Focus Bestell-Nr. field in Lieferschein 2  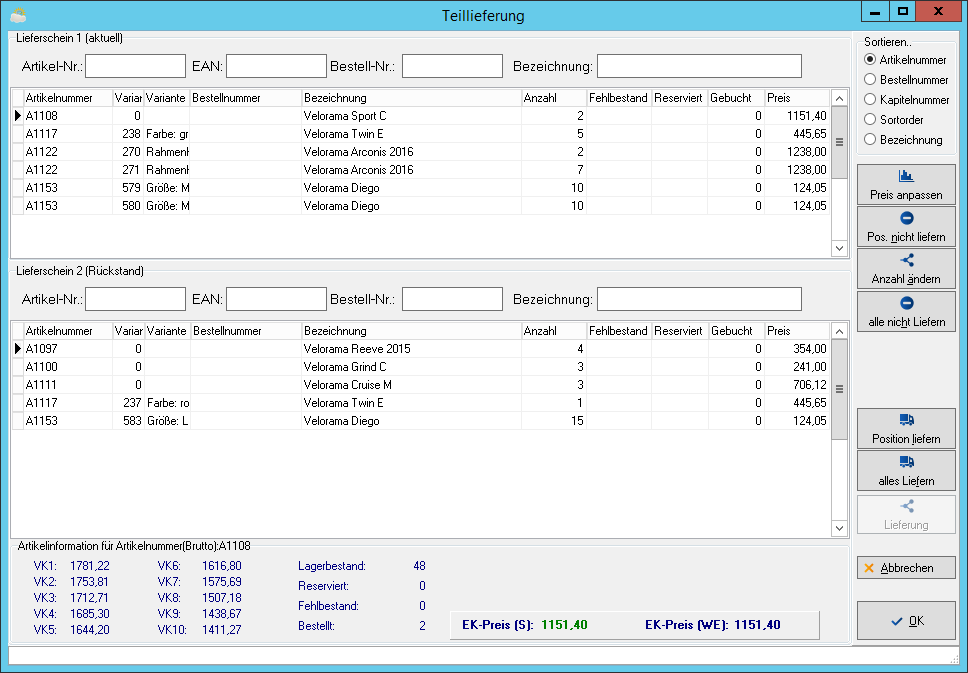[453, 299]
